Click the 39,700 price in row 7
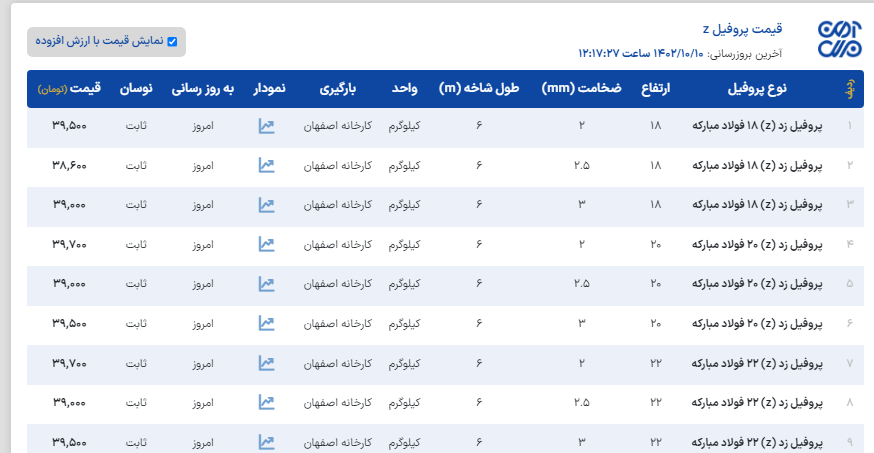Viewport: 874px width, 453px height. [67, 362]
